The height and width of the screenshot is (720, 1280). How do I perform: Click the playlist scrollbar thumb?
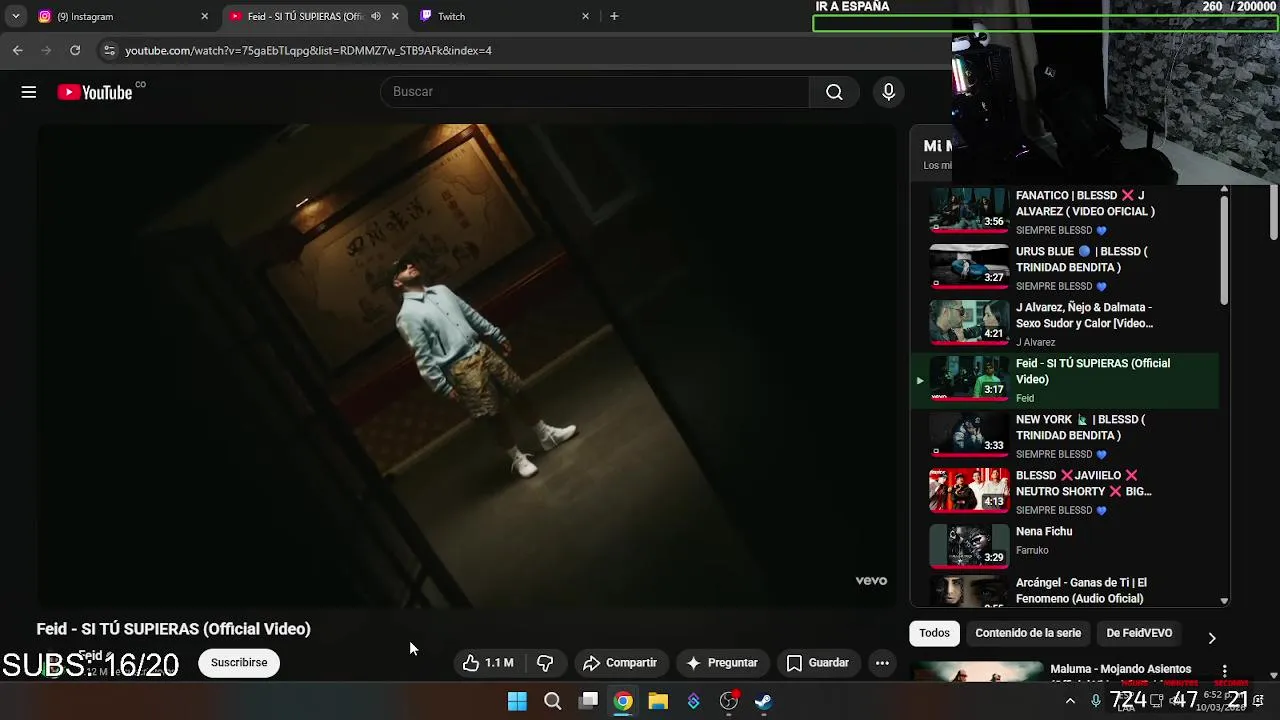click(x=1224, y=250)
